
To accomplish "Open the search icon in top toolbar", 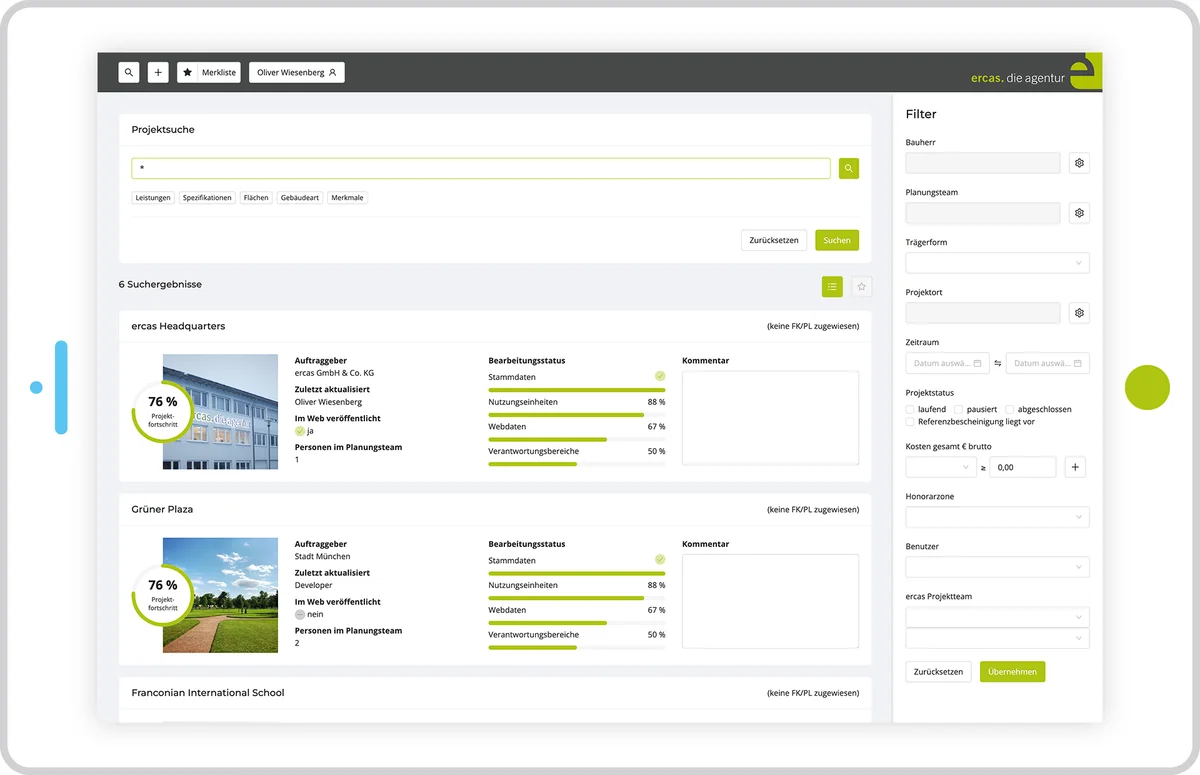I will [128, 72].
